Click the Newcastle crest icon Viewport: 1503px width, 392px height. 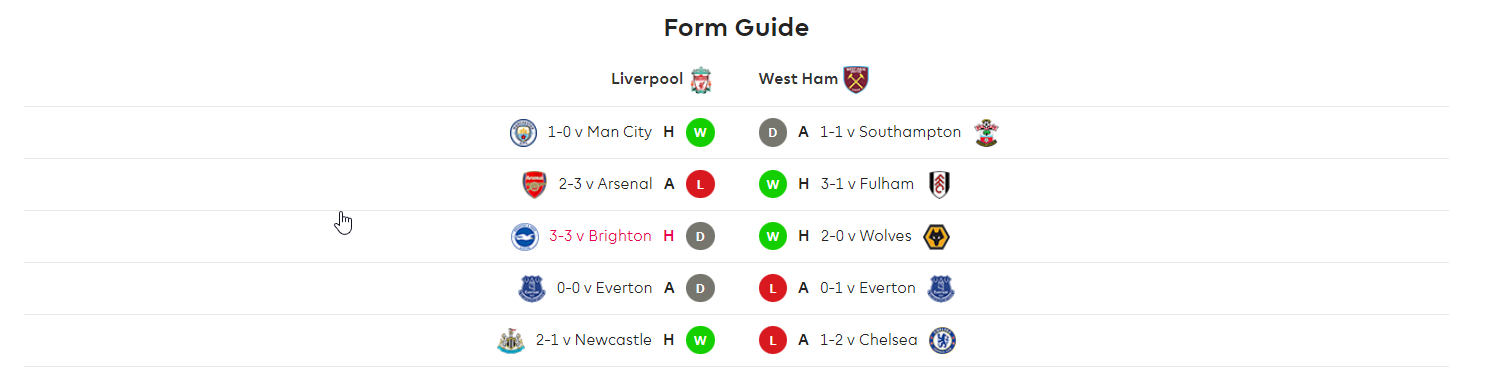[511, 341]
